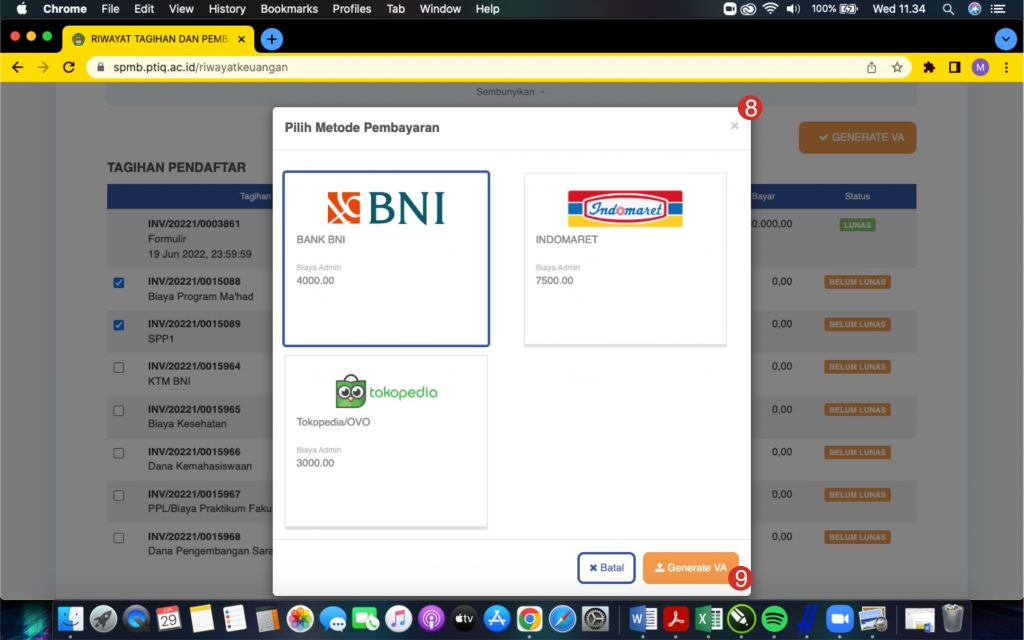Select the Dana Kemahasiswaan checkbox
Image resolution: width=1024 pixels, height=640 pixels.
coord(119,453)
